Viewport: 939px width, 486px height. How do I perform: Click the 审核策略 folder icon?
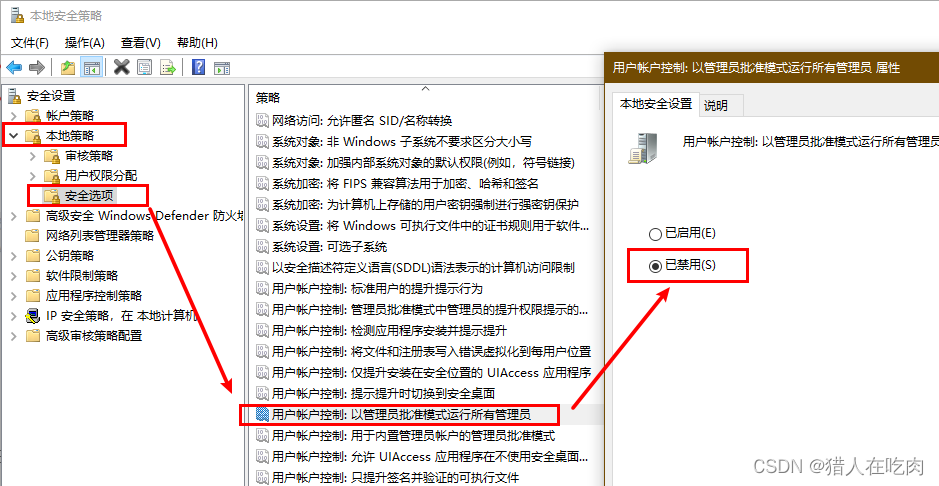52,156
